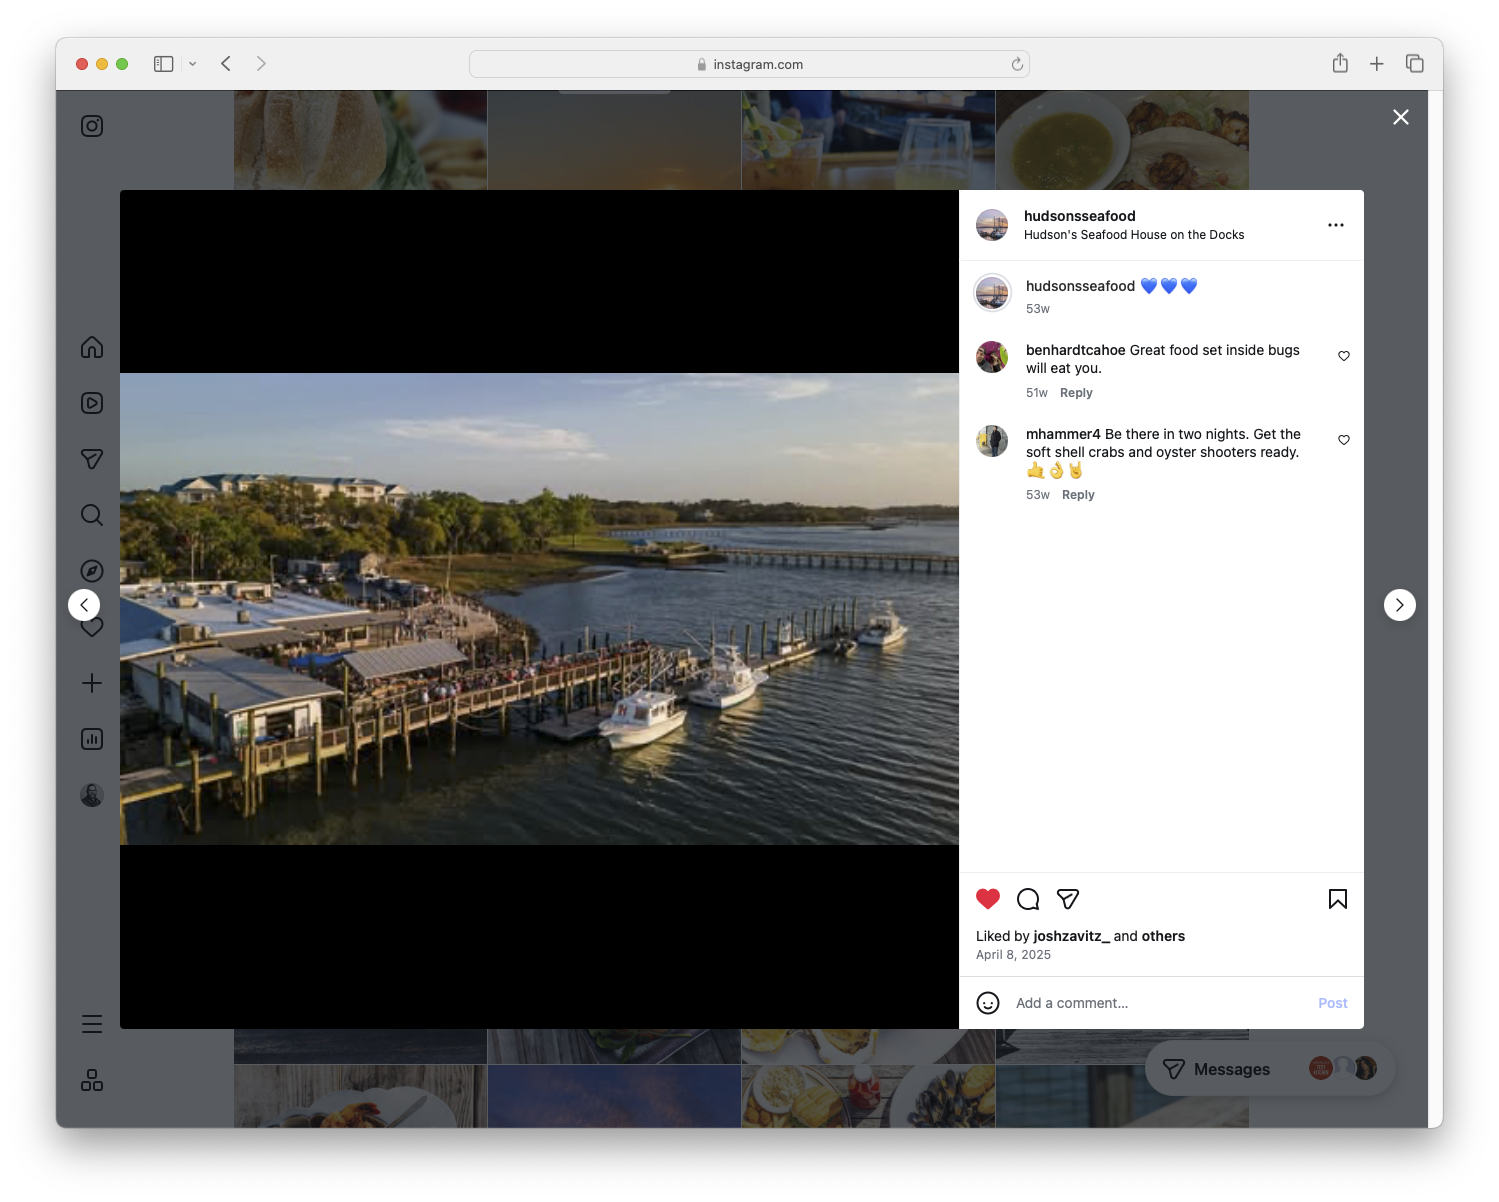Open the Safari sidebar dropdown chevron
Screen dimensions: 1499x1202
coord(193,63)
